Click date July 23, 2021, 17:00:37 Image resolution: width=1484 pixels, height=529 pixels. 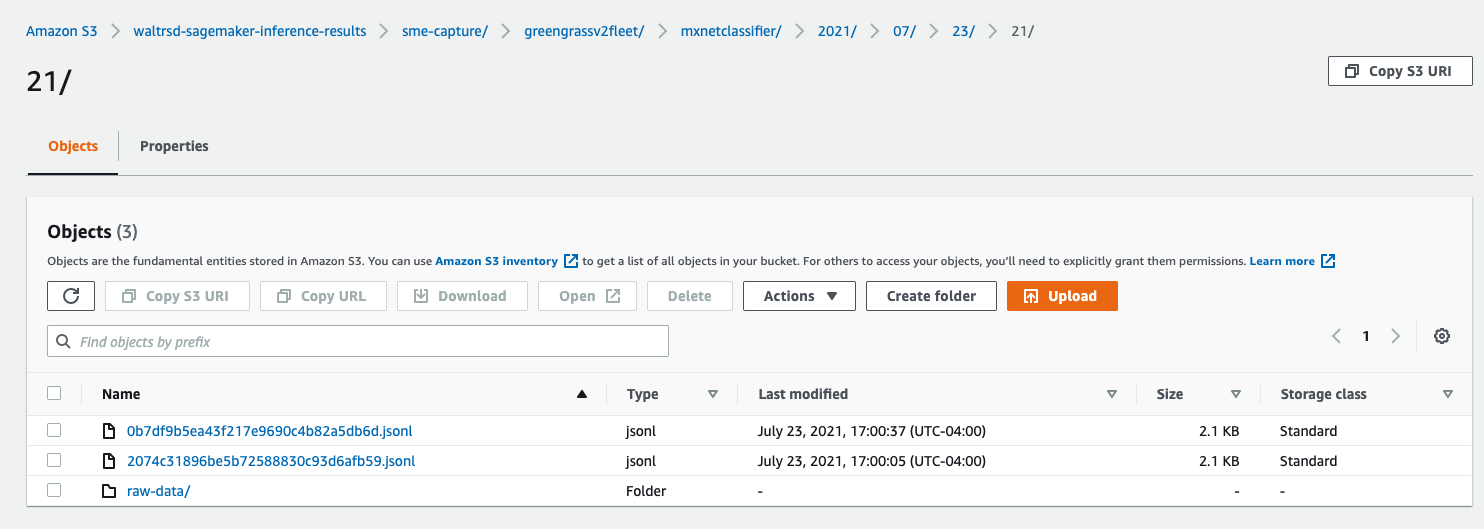(872, 431)
